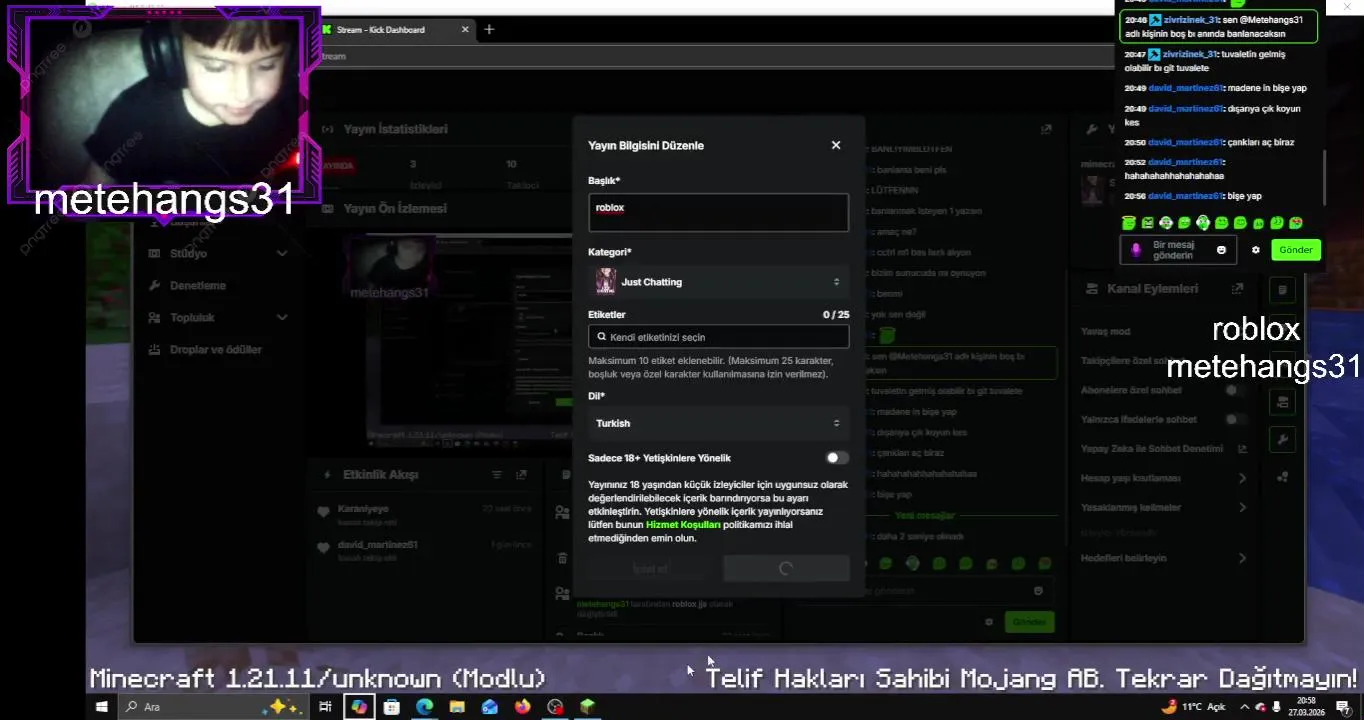This screenshot has width=1364, height=720.
Task: Click the İptal et cancel button
Action: tap(650, 569)
